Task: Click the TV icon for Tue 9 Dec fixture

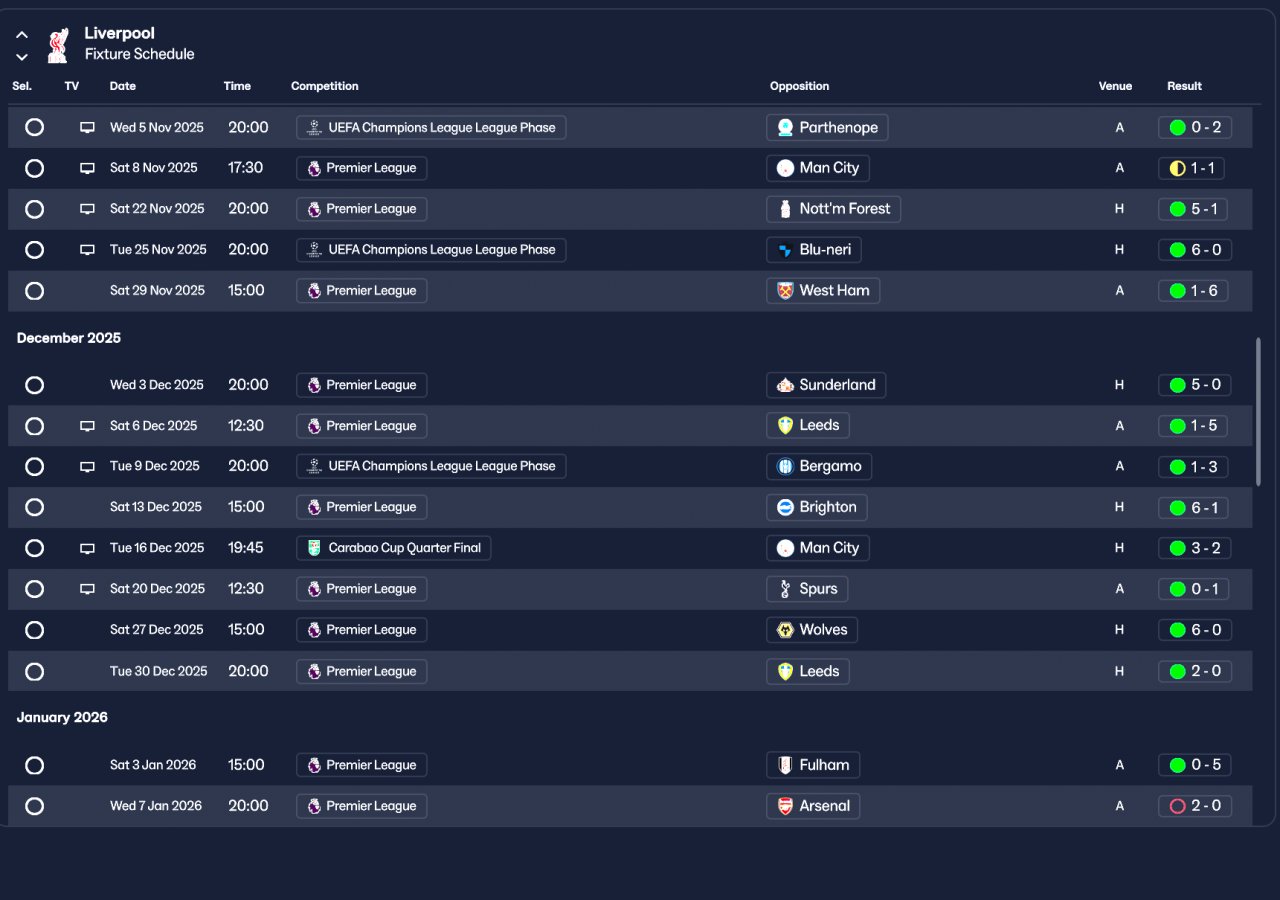Action: pos(87,466)
